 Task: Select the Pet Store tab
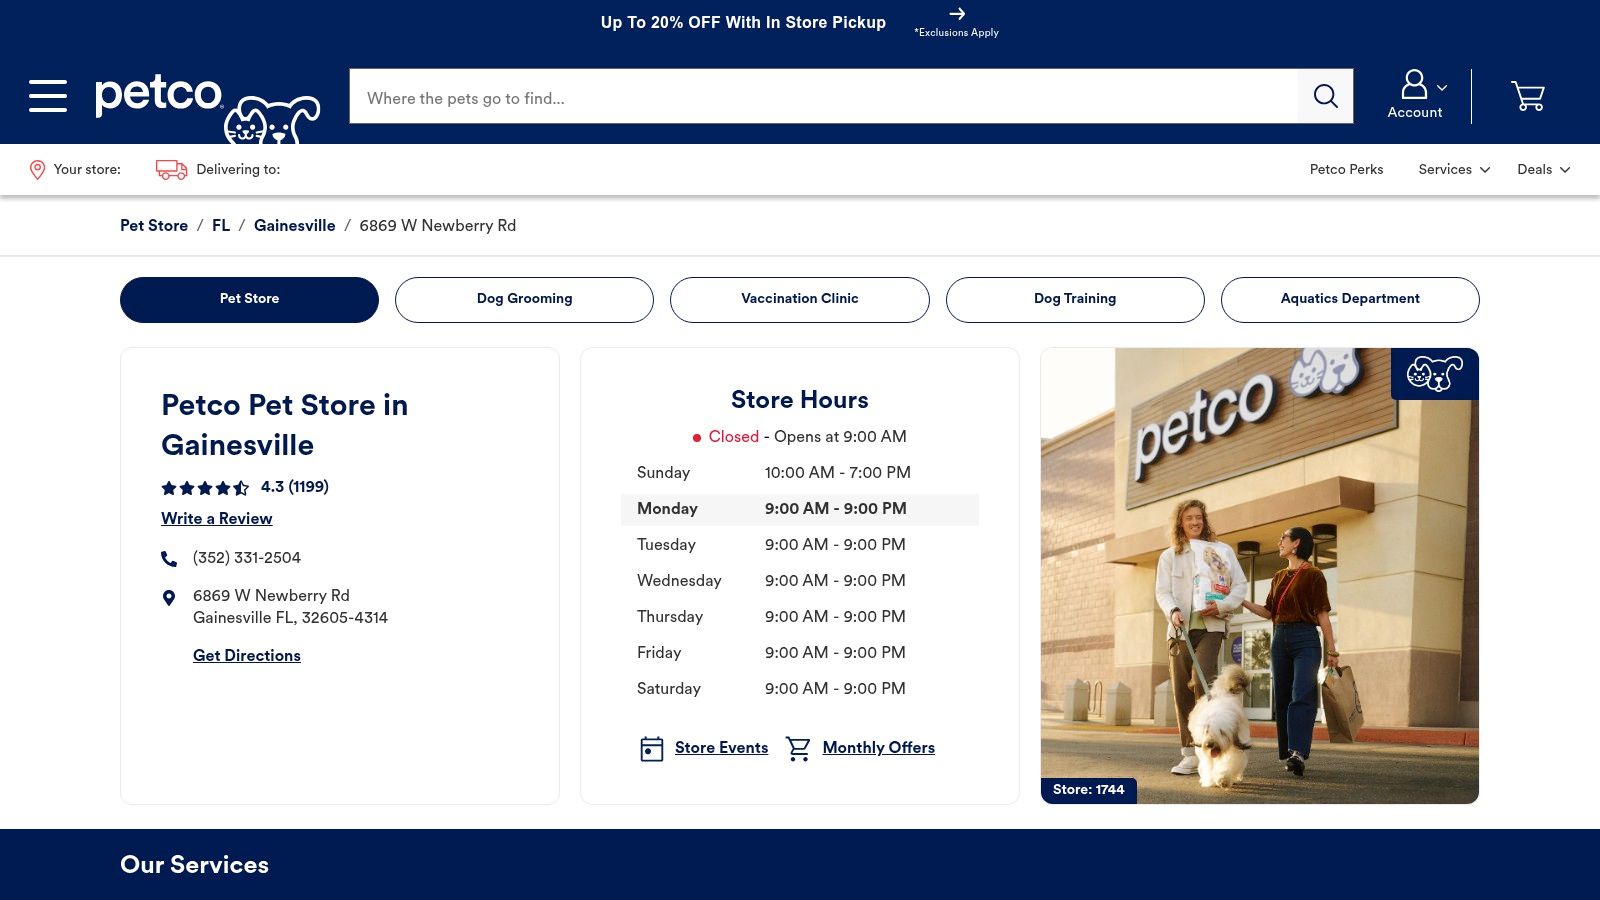(249, 300)
